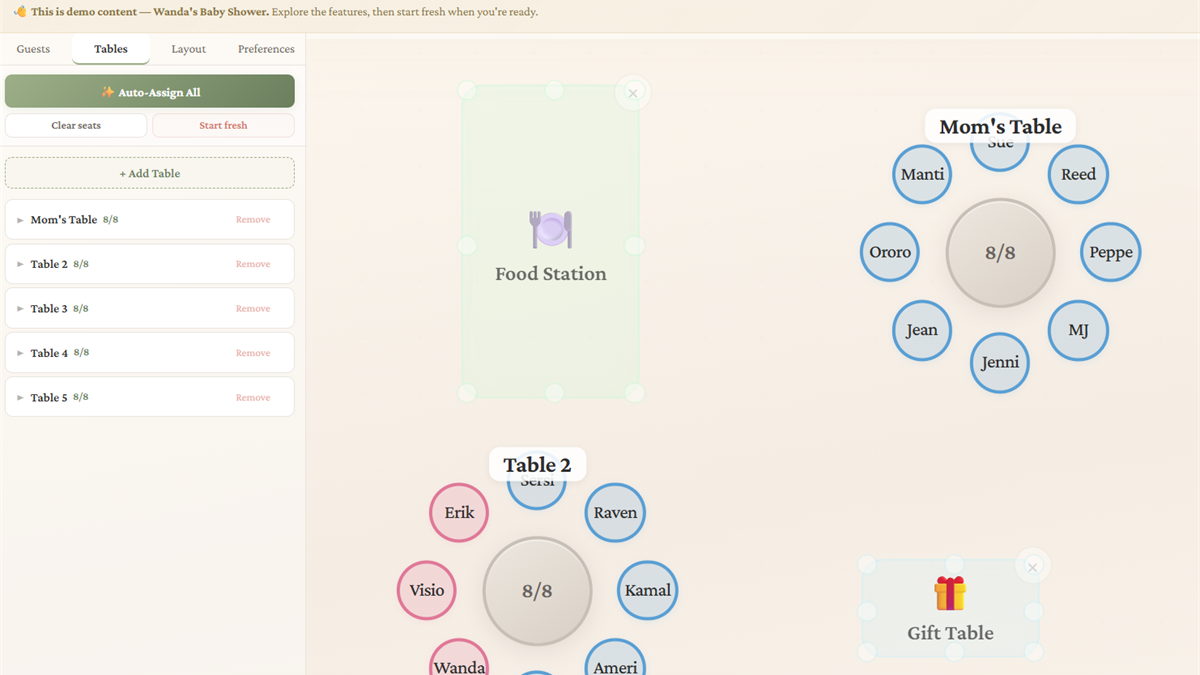Select guest seat Jenni
1200x675 pixels.
(1000, 362)
